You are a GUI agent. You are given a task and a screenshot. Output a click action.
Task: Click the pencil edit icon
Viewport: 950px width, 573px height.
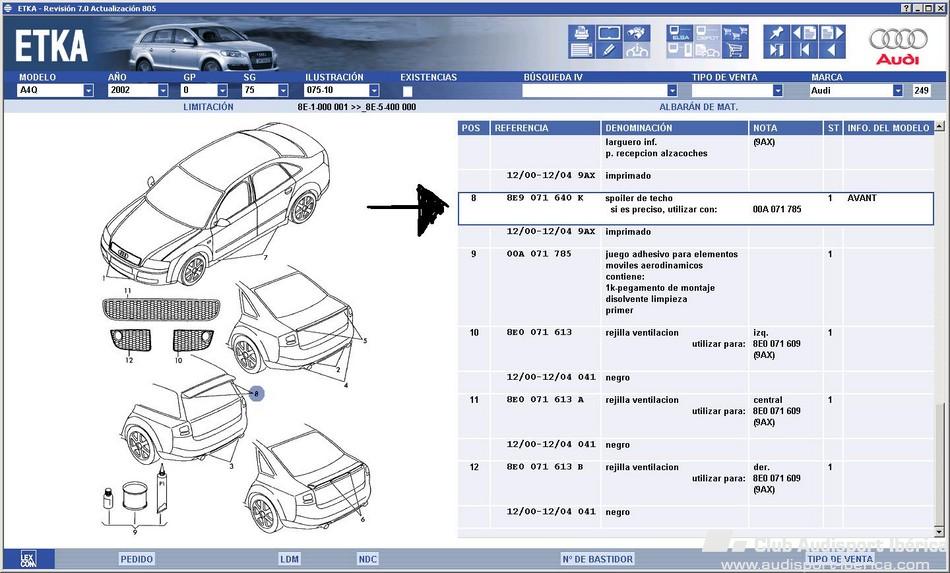(x=610, y=50)
